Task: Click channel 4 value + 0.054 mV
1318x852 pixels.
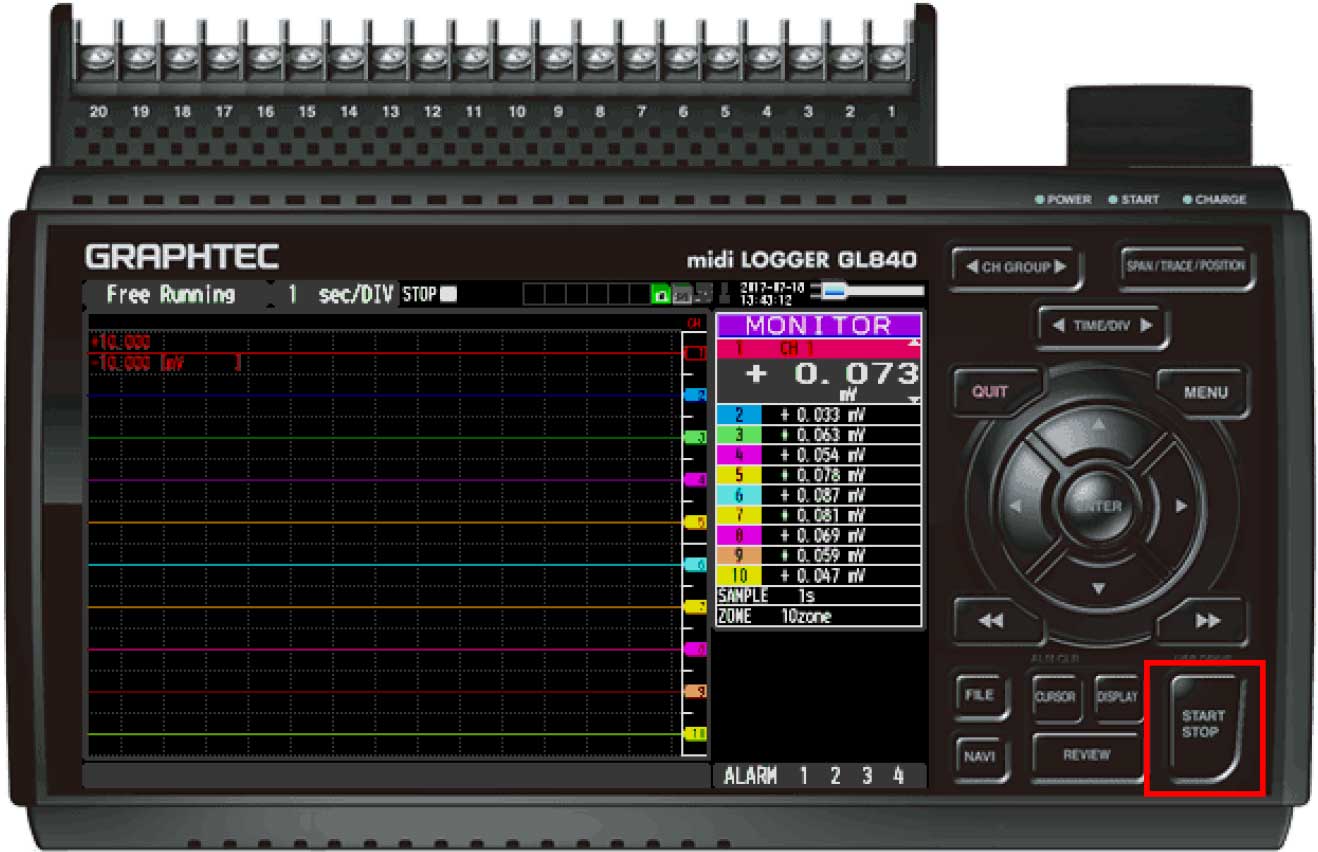Action: [x=822, y=455]
